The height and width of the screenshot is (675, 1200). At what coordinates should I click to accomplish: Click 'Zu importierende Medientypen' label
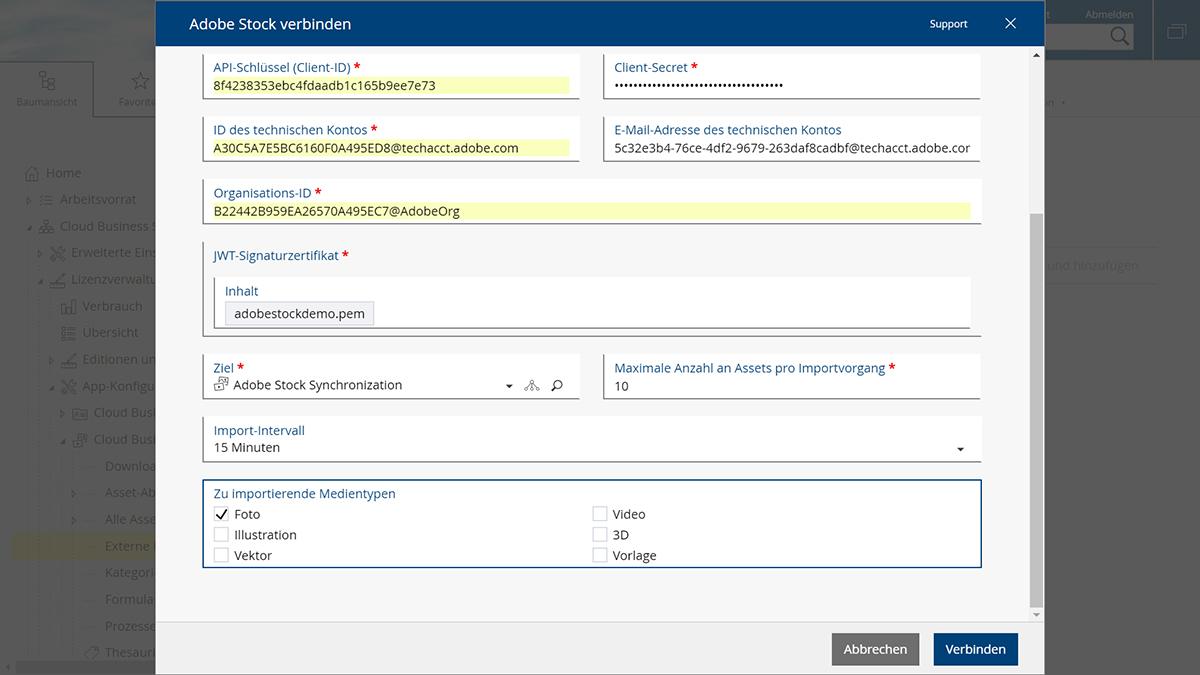[x=305, y=494]
